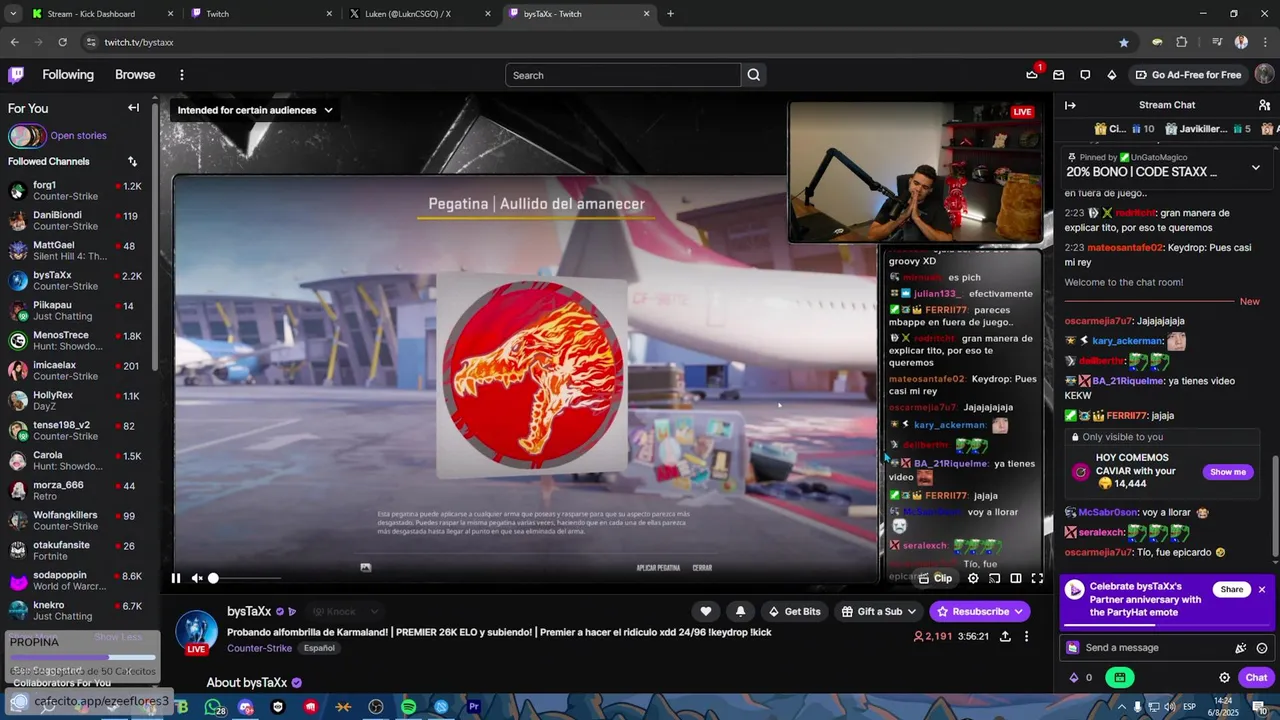Click the Get Bits button below the stream
The width and height of the screenshot is (1280, 720).
tap(794, 611)
